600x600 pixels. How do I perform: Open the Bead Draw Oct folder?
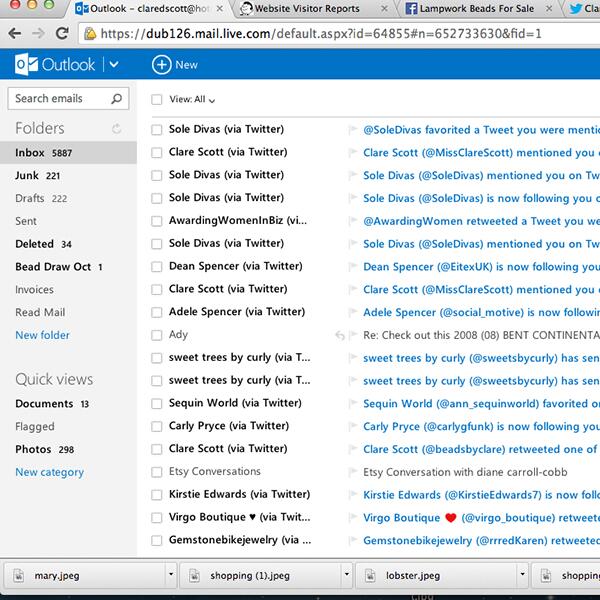coord(59,267)
